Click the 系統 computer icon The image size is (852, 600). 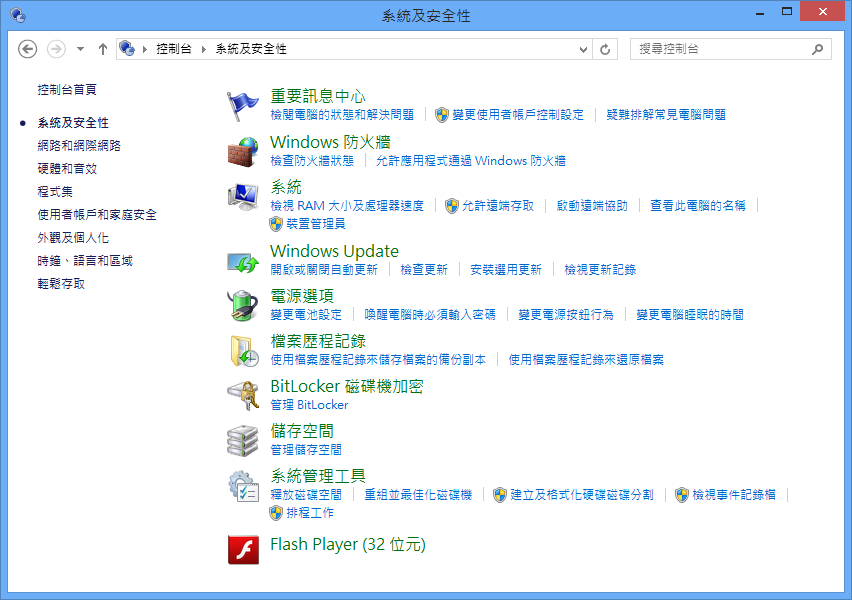(x=243, y=196)
